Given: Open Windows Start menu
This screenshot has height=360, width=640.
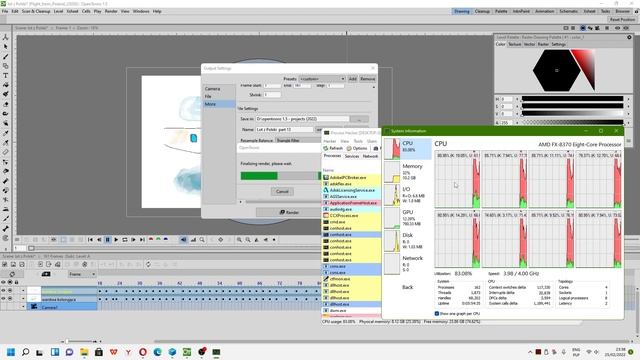Looking at the screenshot, I should [x=11, y=352].
